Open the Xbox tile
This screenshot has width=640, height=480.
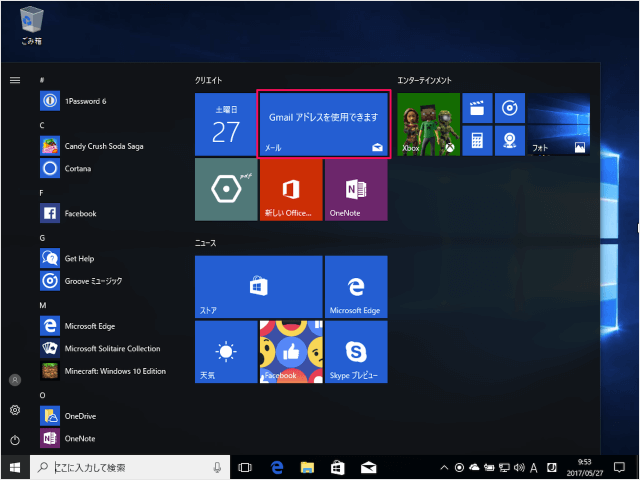428,124
